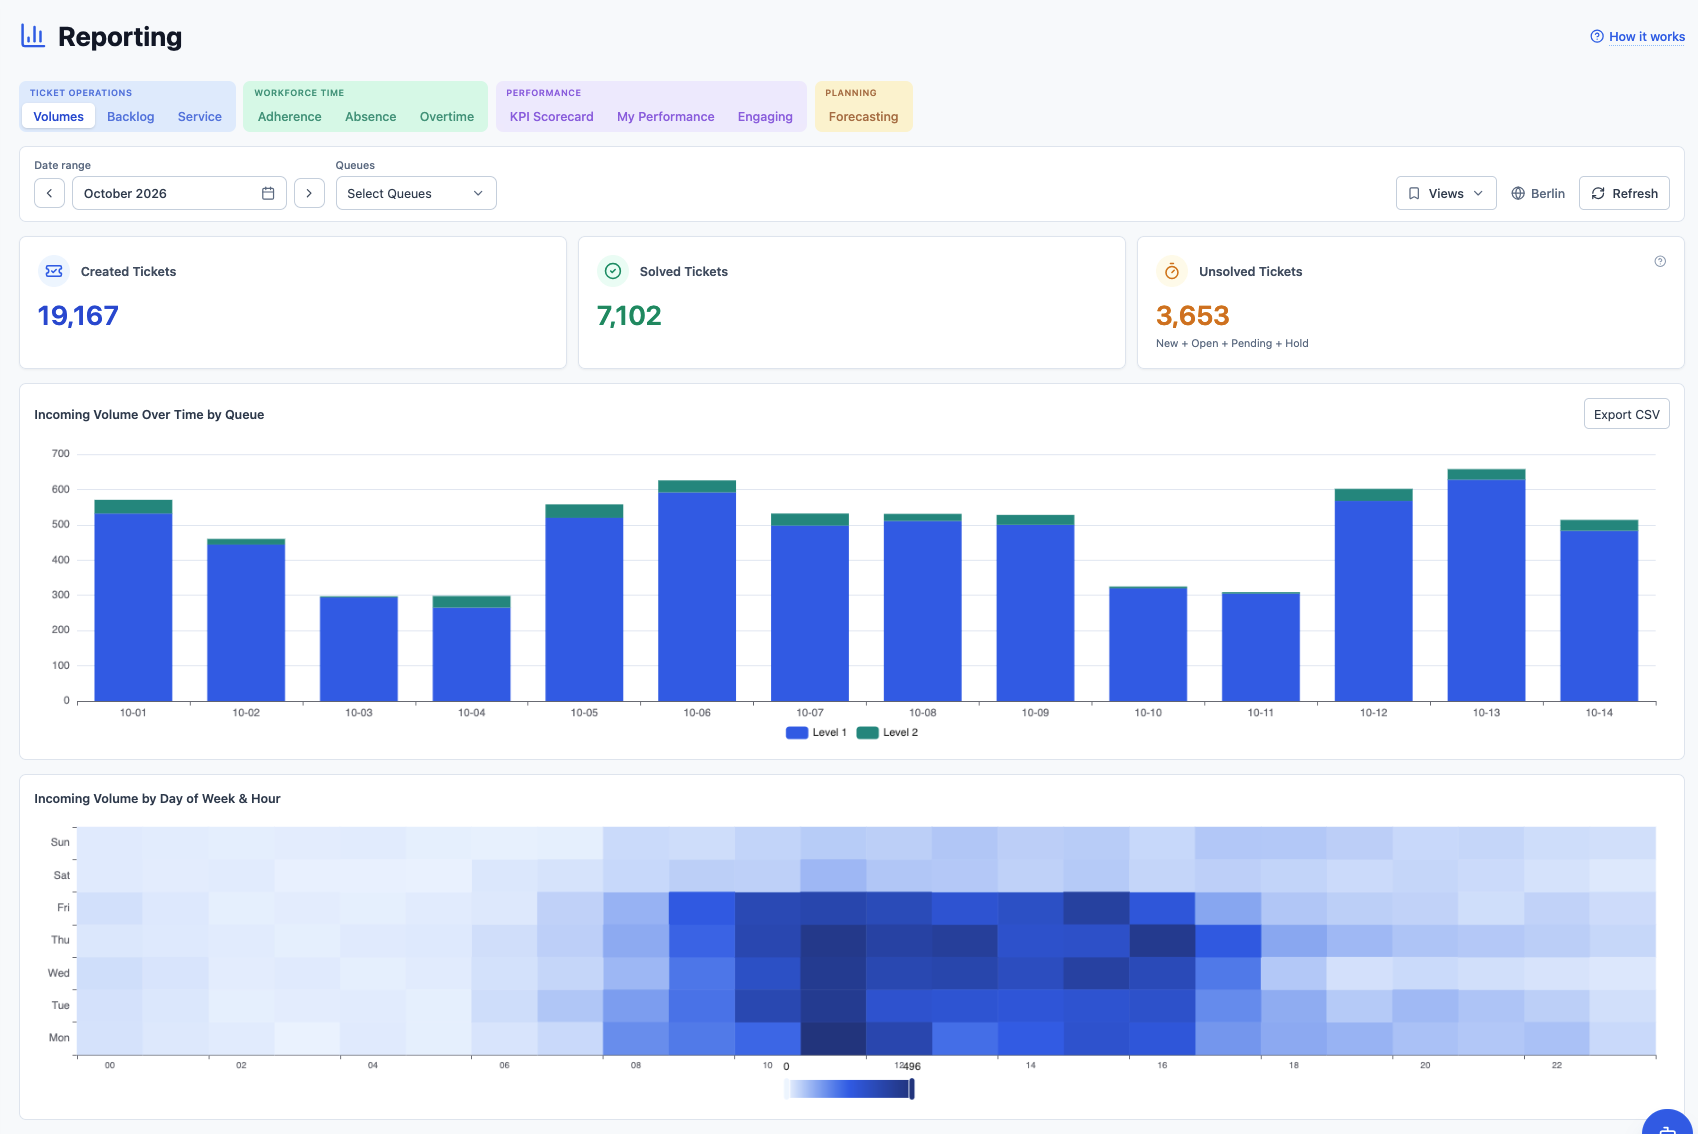Click the 10-13 bar in volume chart
The height and width of the screenshot is (1134, 1698).
pyautogui.click(x=1486, y=585)
